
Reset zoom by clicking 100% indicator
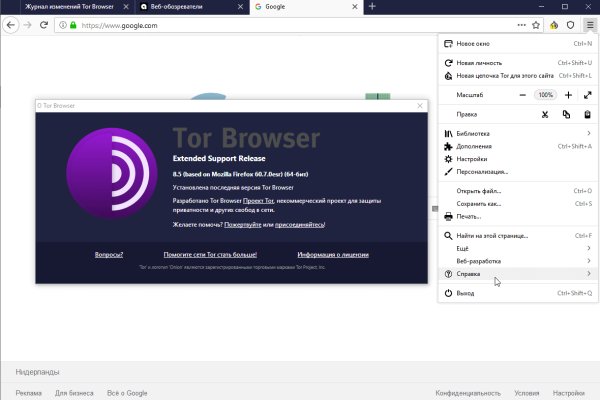[x=545, y=94]
